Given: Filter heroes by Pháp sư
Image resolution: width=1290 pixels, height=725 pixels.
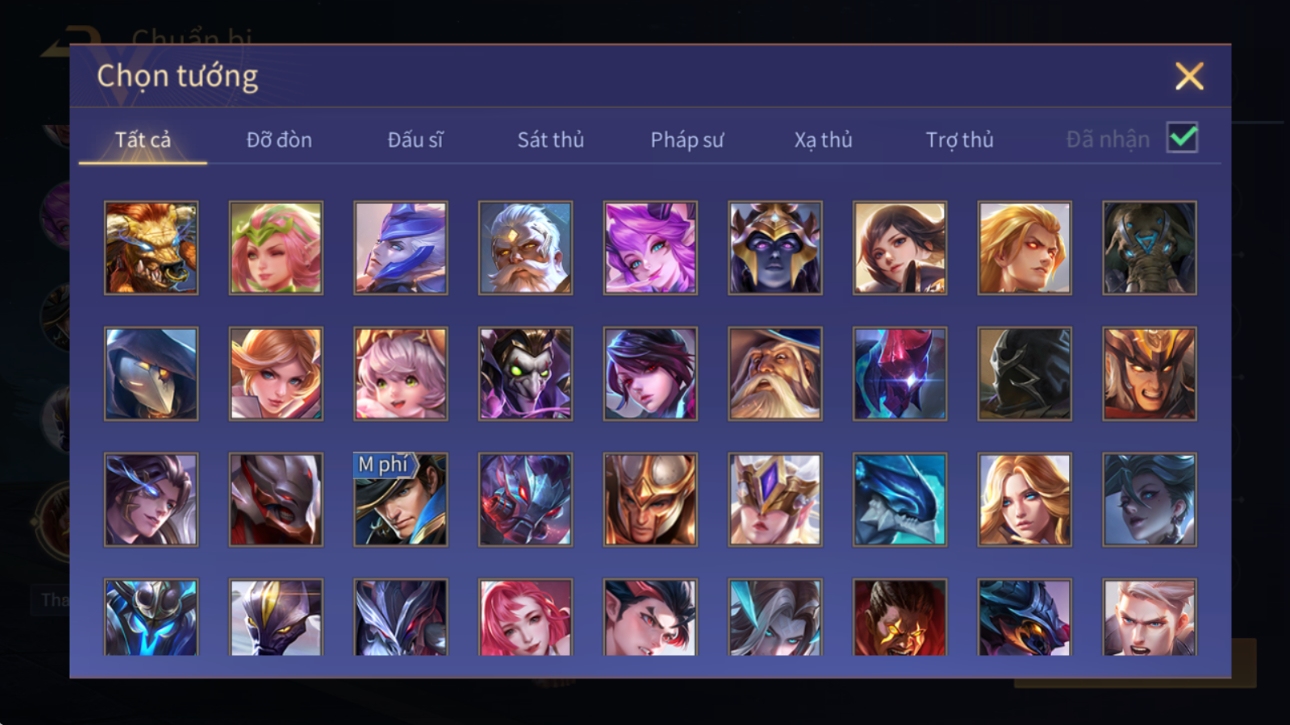Looking at the screenshot, I should point(687,140).
